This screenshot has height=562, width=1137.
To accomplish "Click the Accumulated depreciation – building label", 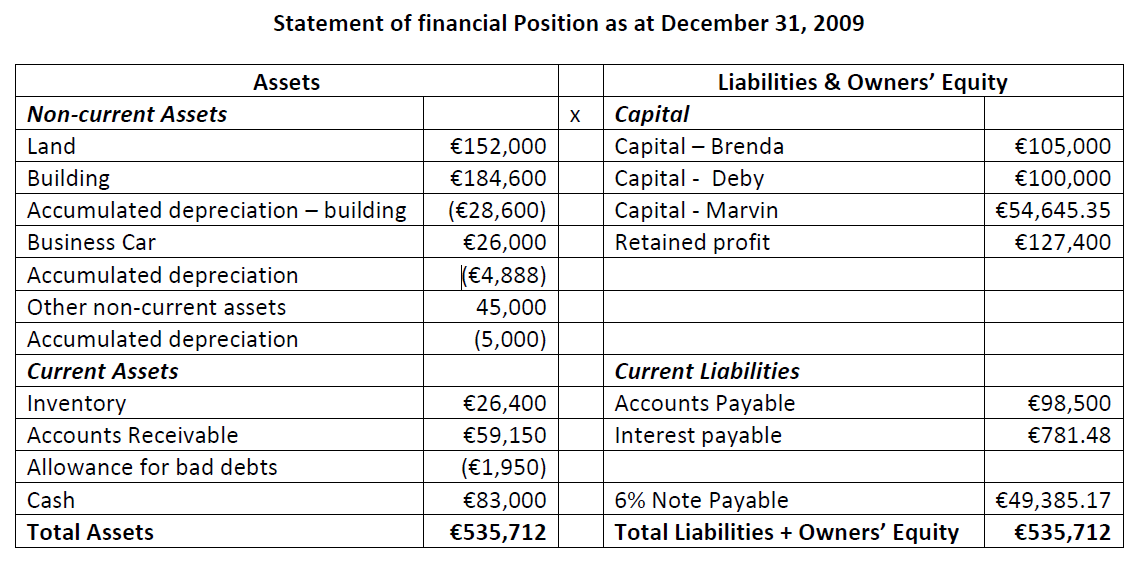I will click(x=217, y=211).
